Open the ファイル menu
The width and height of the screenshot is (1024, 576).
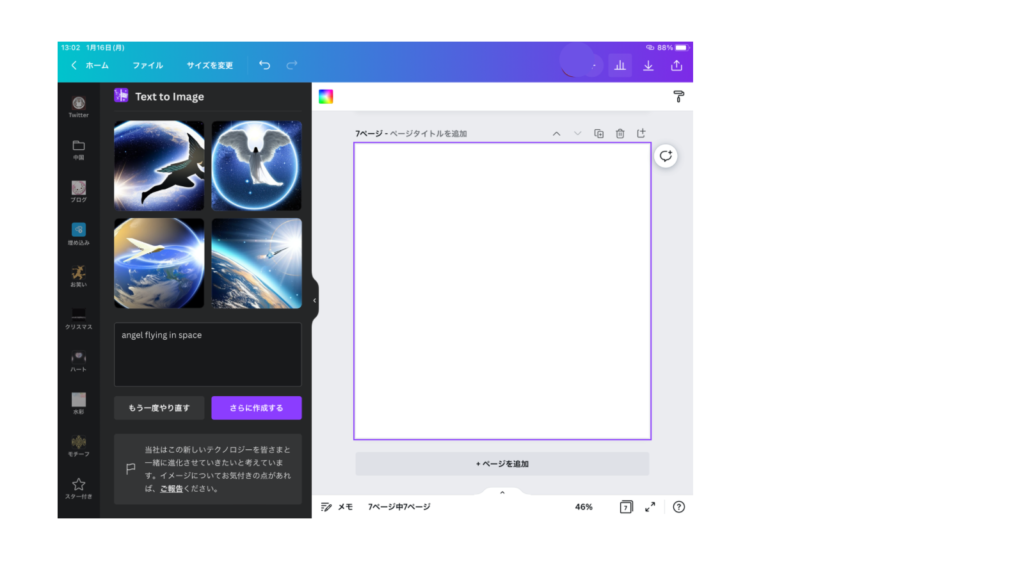(148, 65)
